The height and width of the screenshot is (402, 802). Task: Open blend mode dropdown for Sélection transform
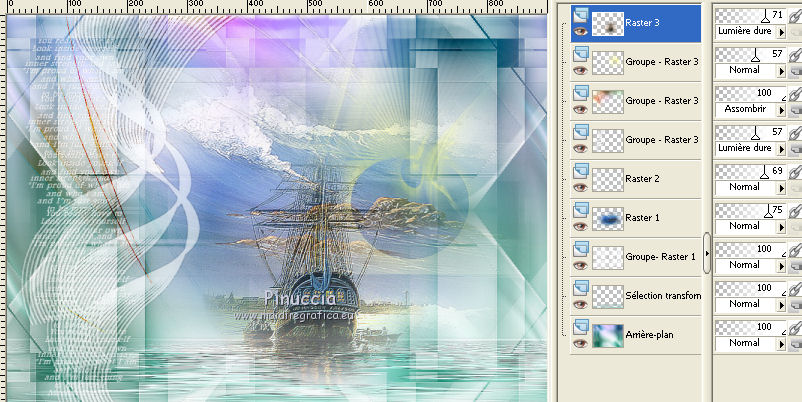click(x=782, y=305)
